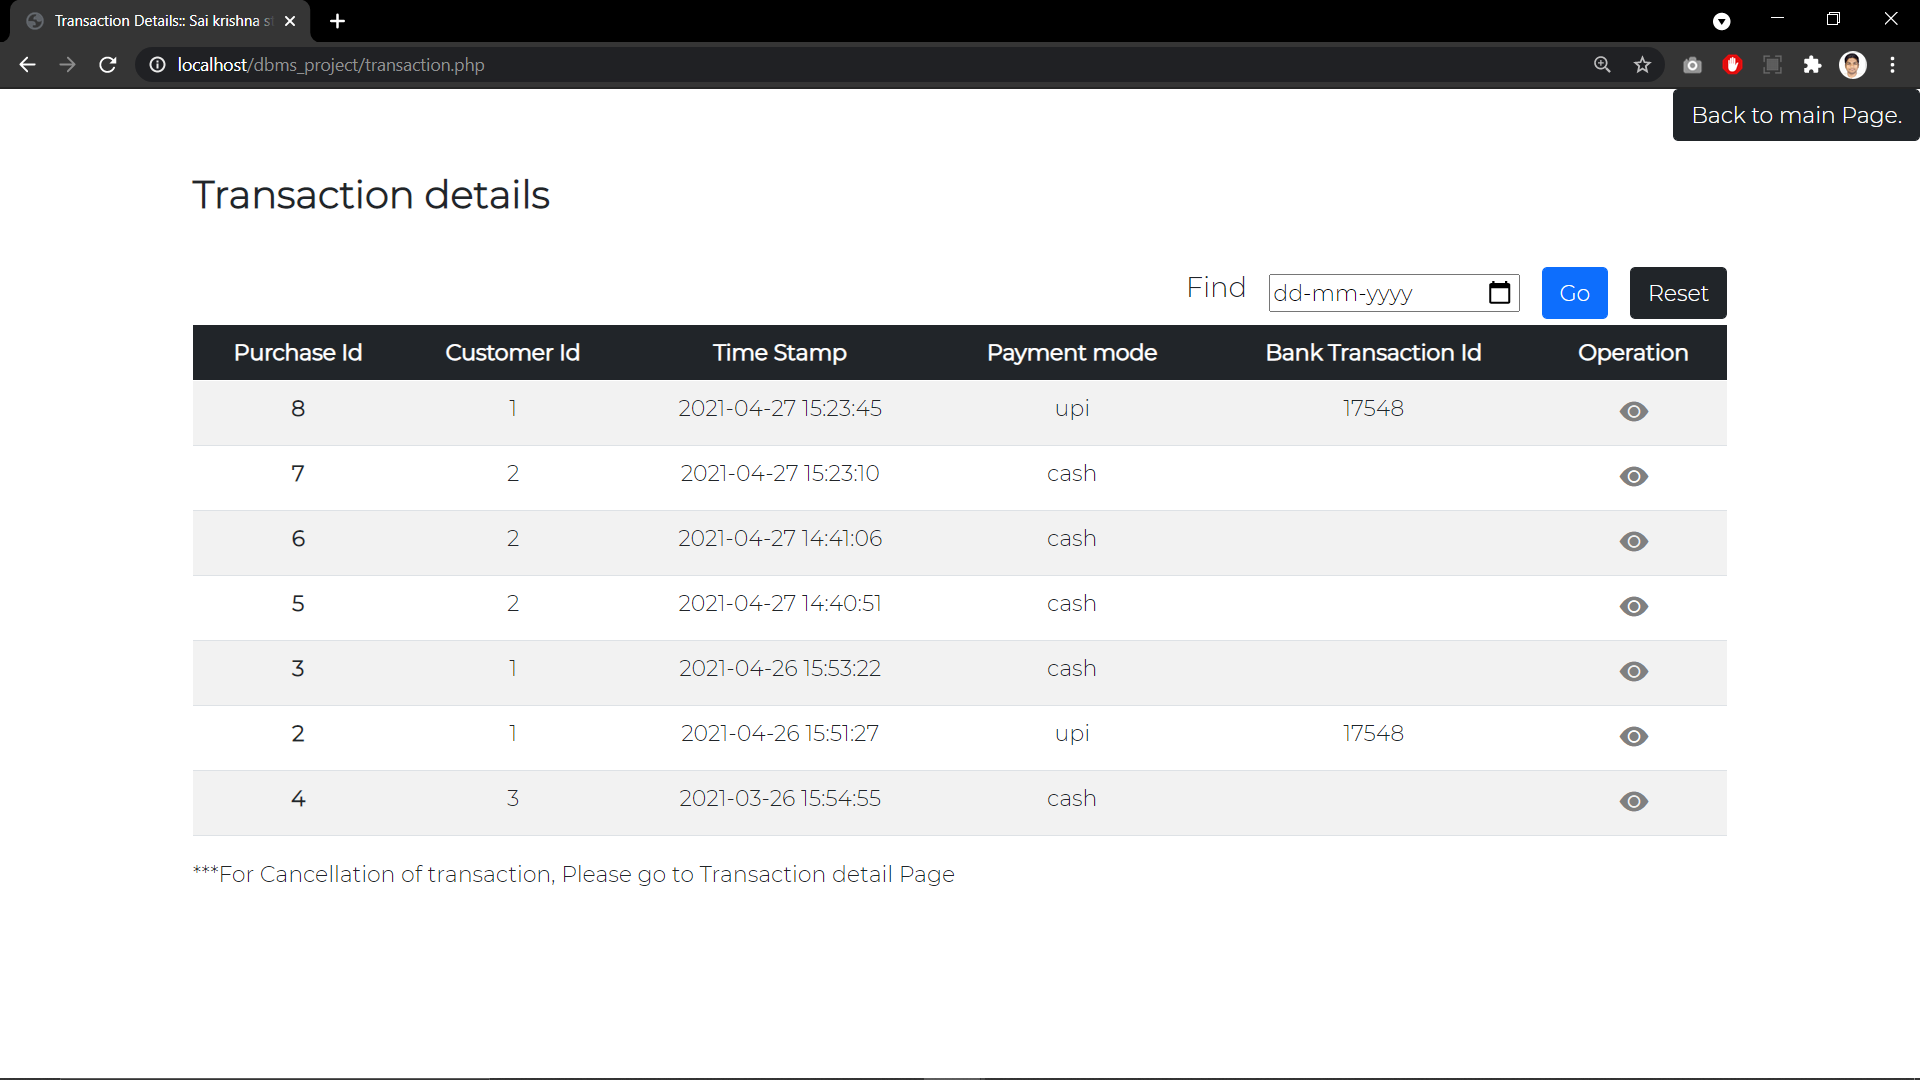Open eye icon for purchase 5
Image resolution: width=1920 pixels, height=1080 pixels.
click(1633, 606)
